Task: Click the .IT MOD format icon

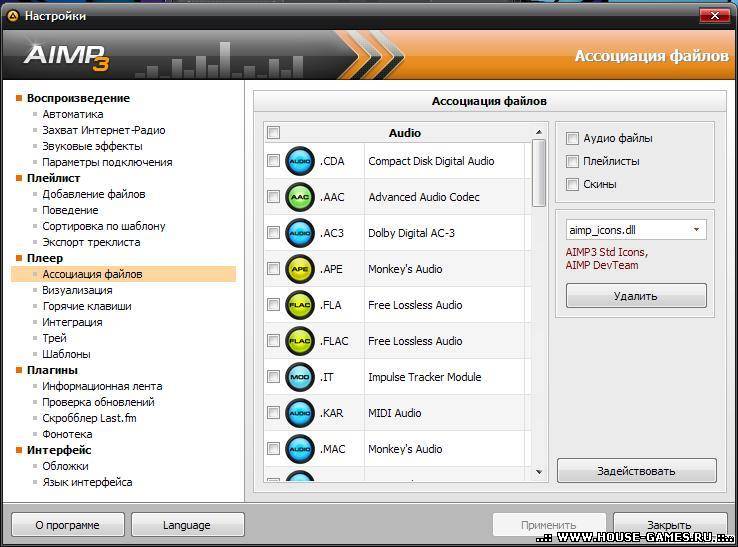Action: 300,377
